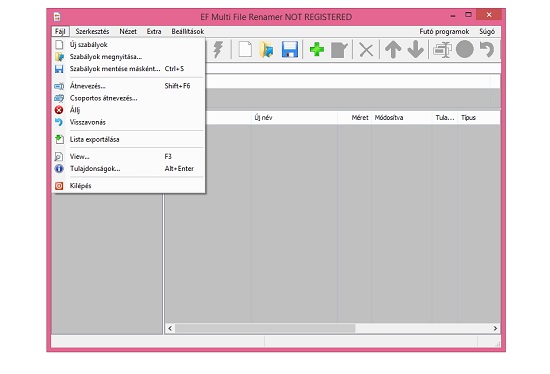Click the horizontal scrollbar thumb
The image size is (550, 374).
[x=265, y=328]
